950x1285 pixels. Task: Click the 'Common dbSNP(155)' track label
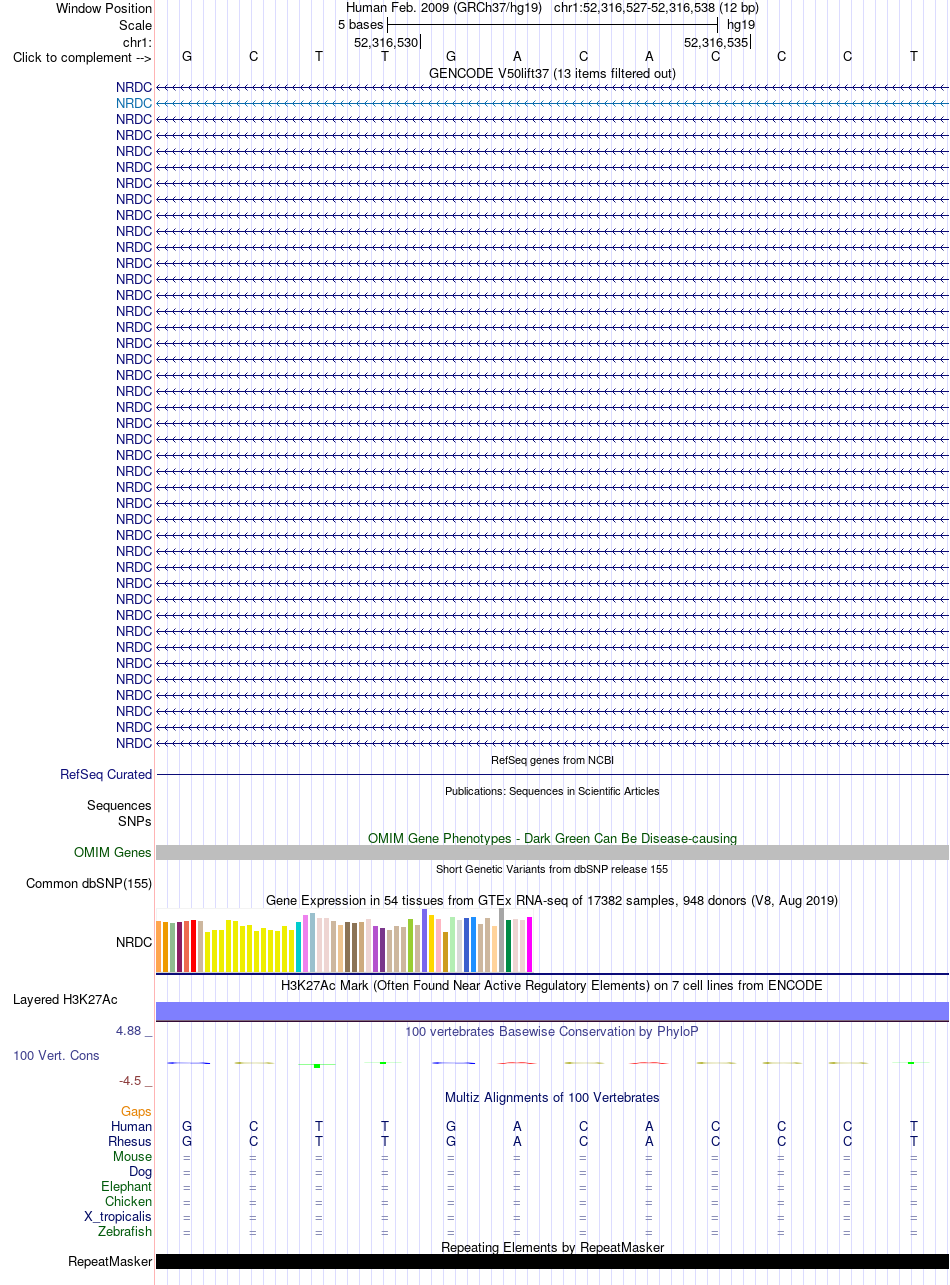89,884
